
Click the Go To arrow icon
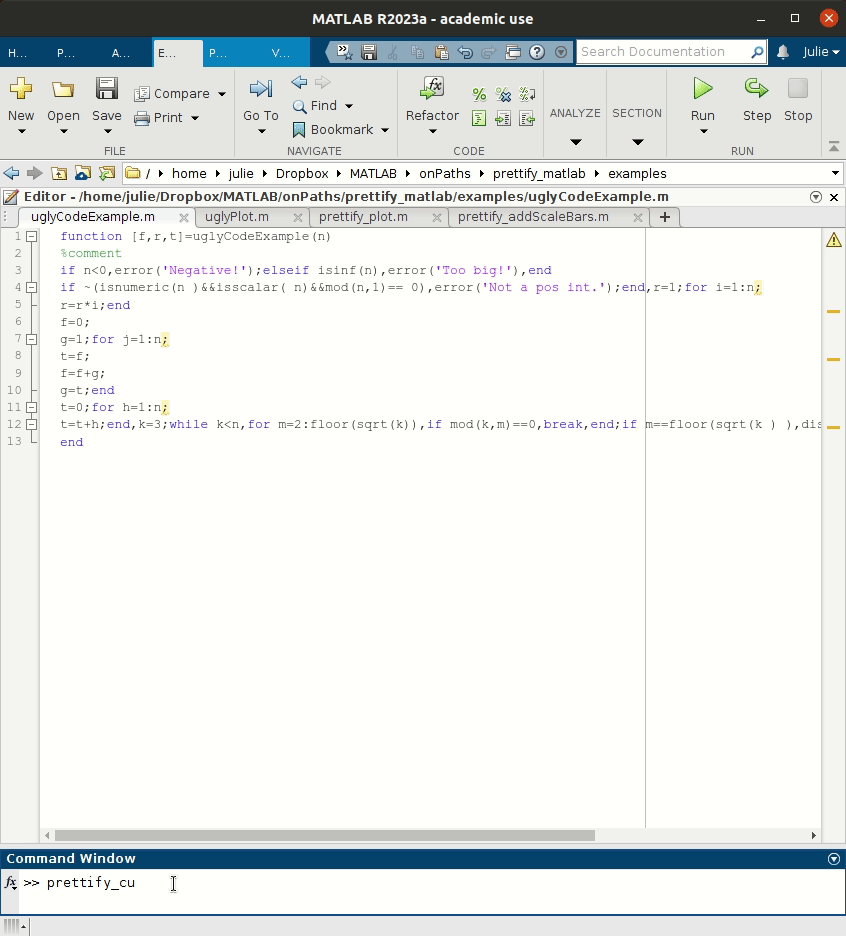261,88
